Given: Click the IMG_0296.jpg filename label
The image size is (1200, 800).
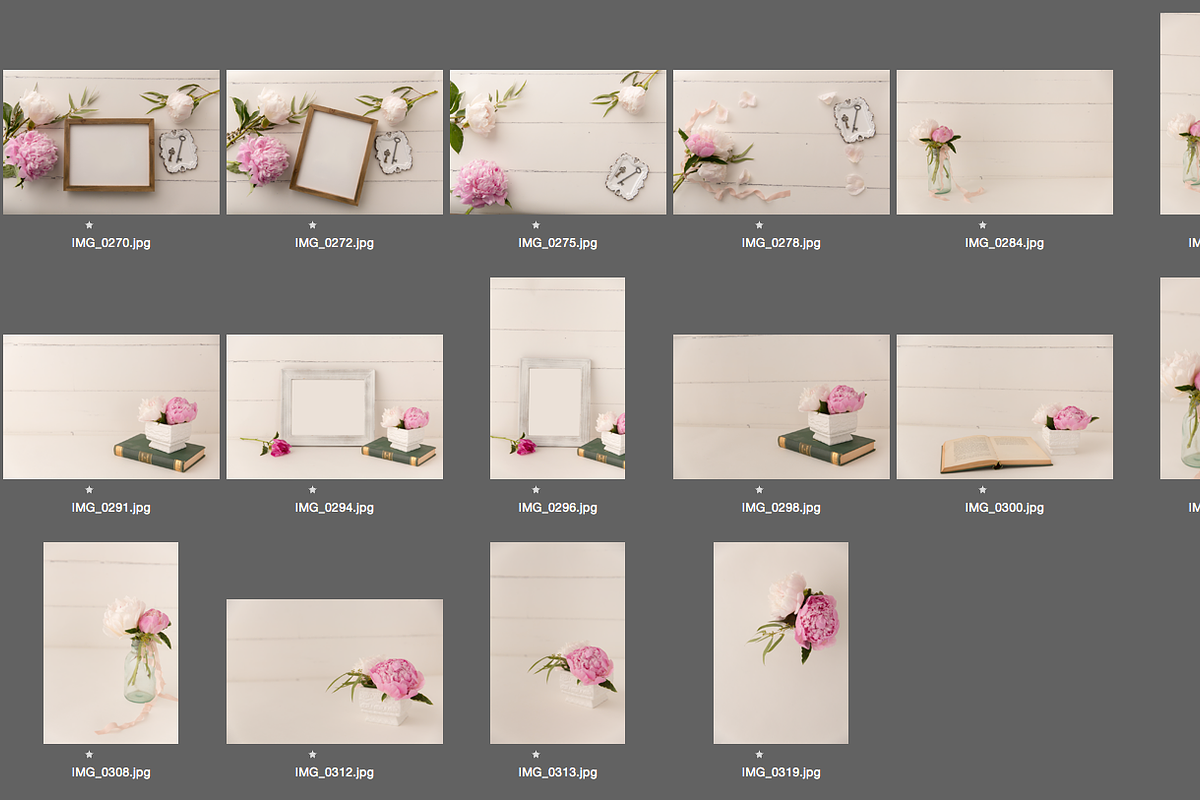Looking at the screenshot, I should pyautogui.click(x=558, y=508).
